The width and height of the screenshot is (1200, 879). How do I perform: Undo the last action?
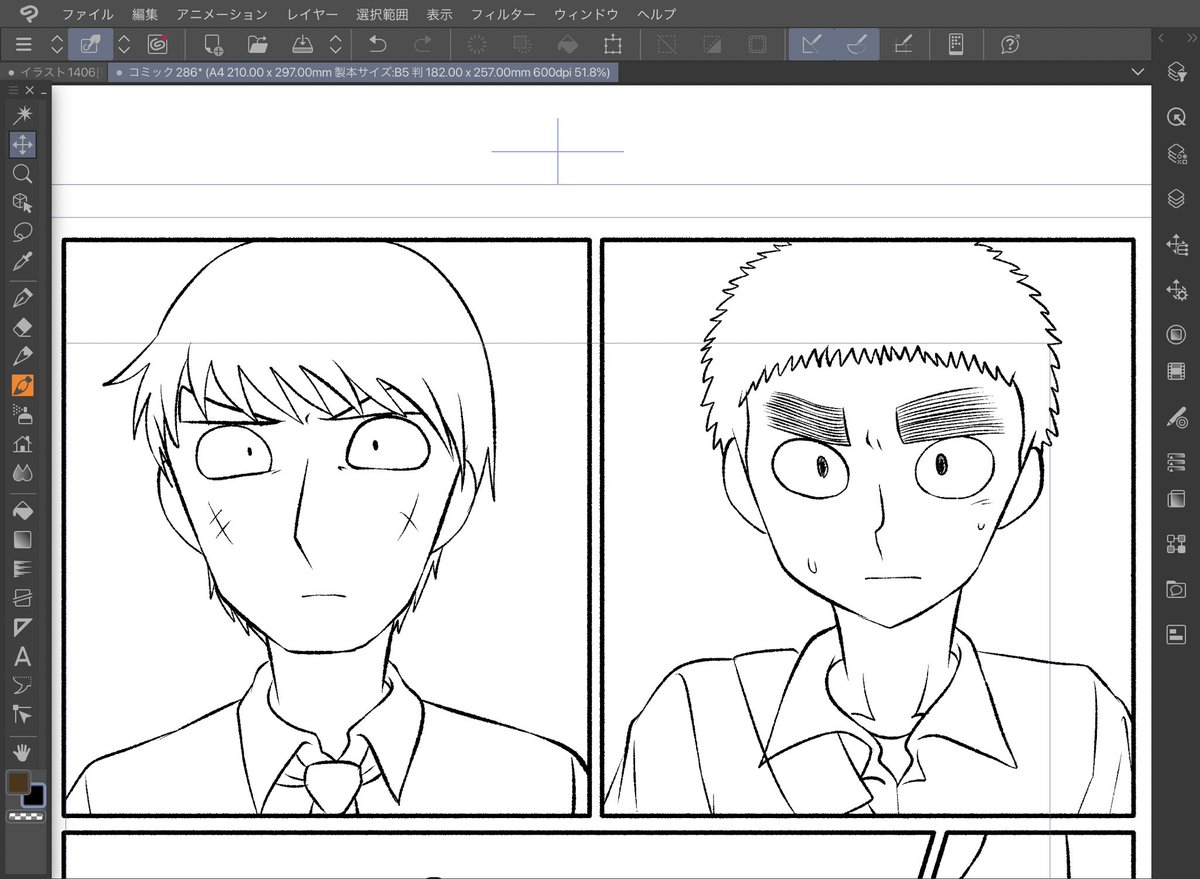click(x=377, y=44)
